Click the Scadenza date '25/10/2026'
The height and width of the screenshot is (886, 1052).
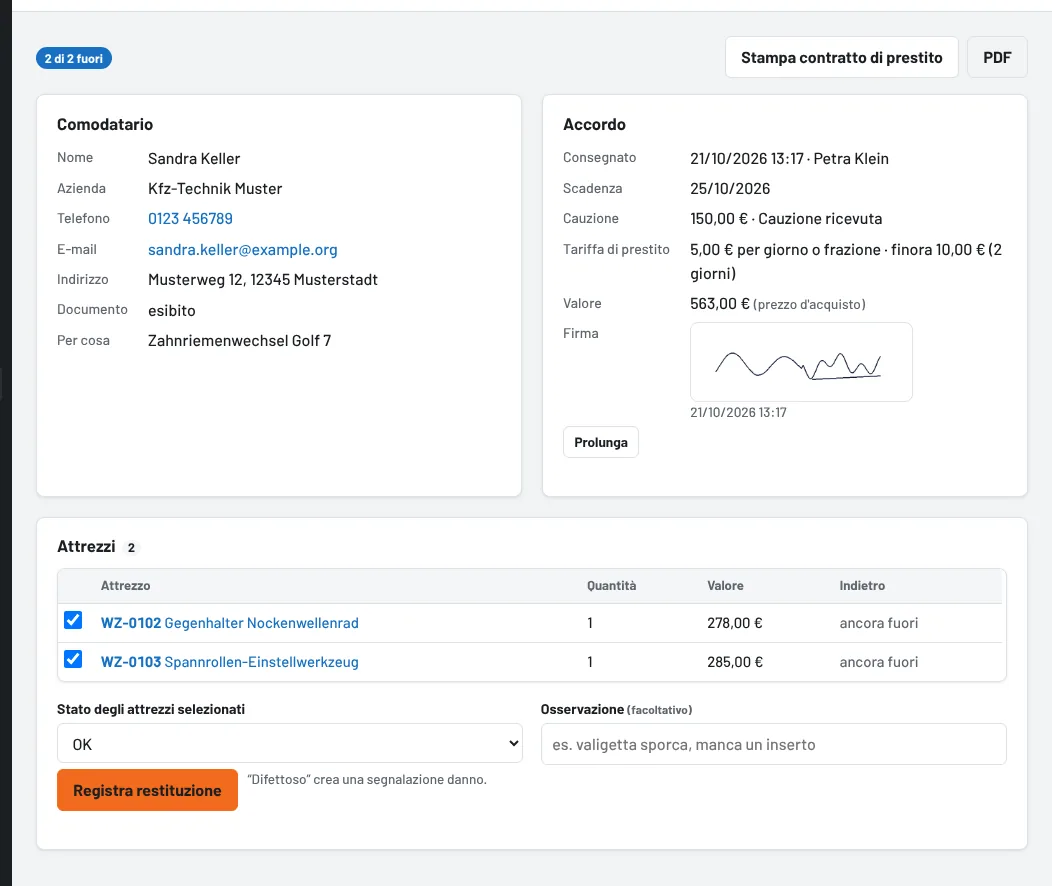point(730,188)
